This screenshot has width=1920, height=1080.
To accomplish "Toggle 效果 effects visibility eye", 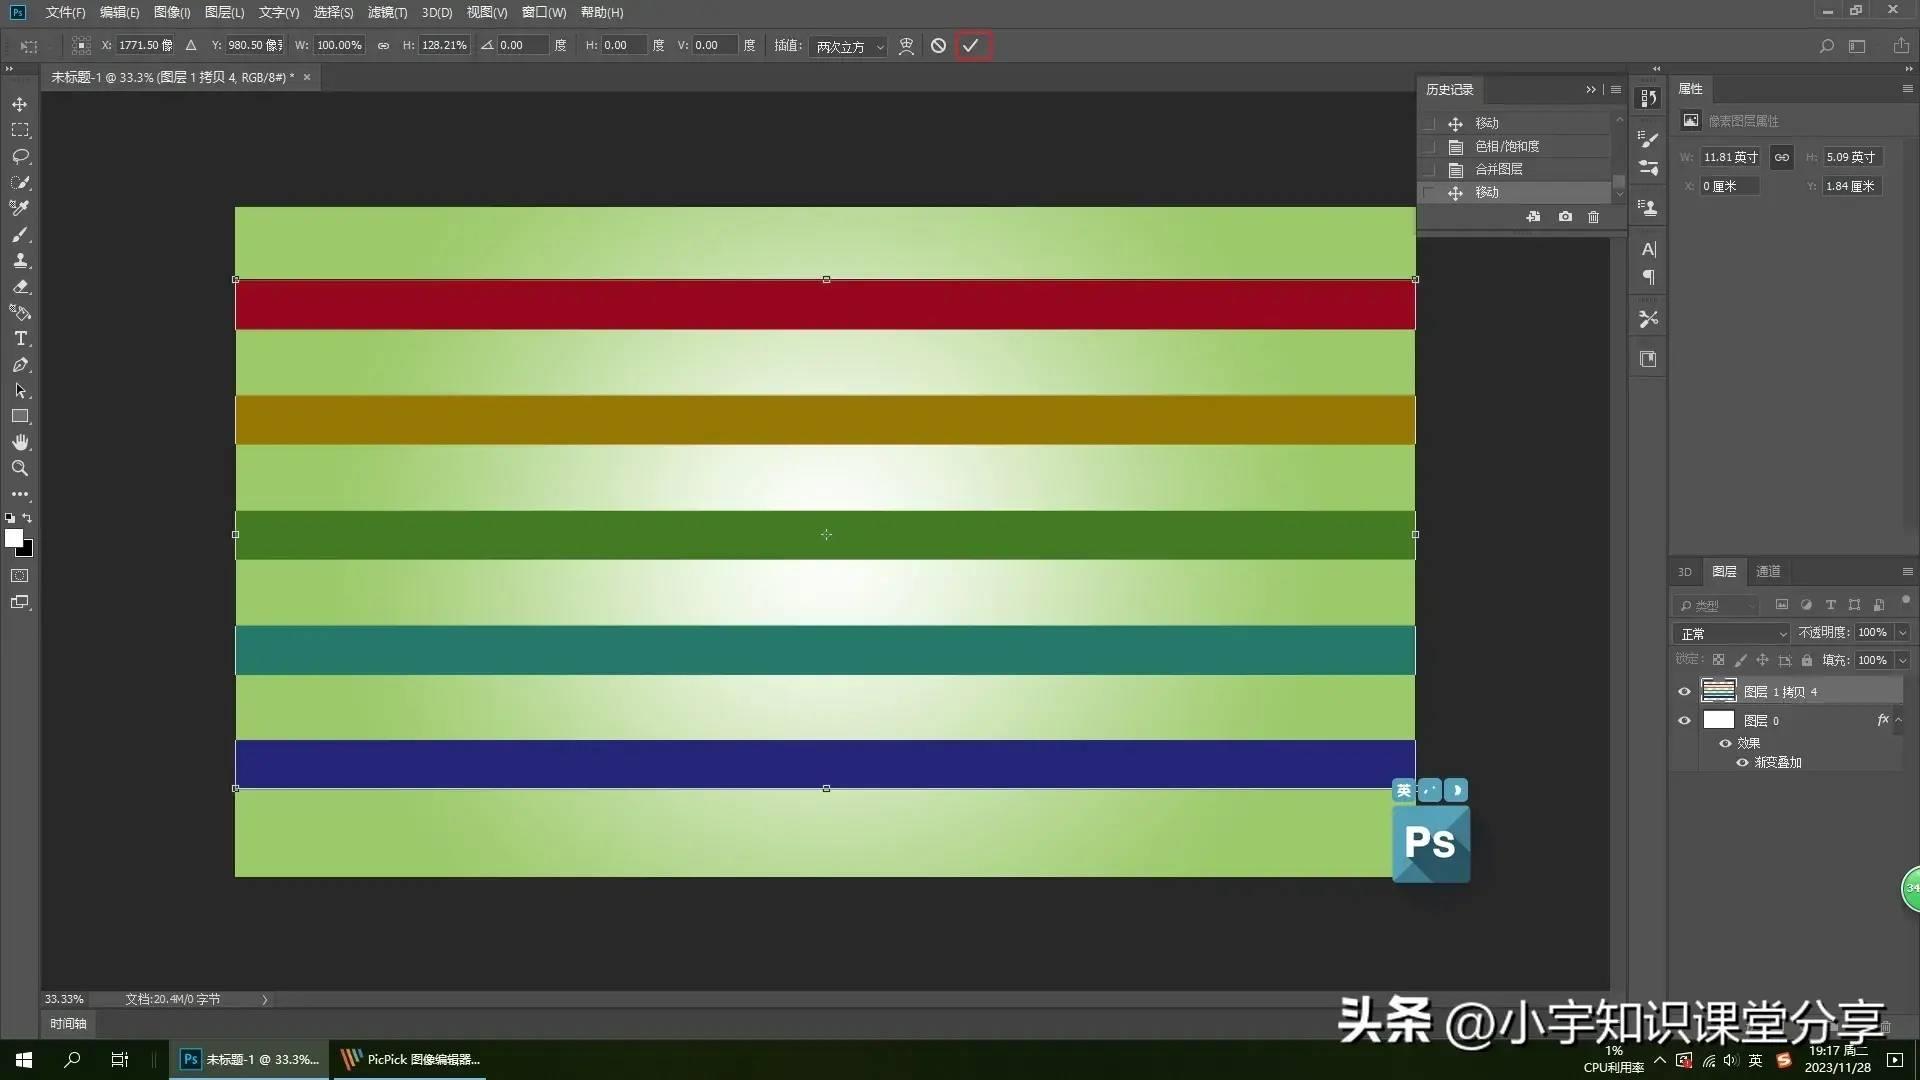I will tap(1725, 743).
